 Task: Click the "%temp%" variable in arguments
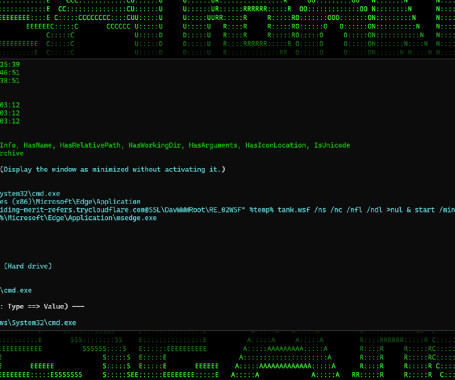pos(261,210)
